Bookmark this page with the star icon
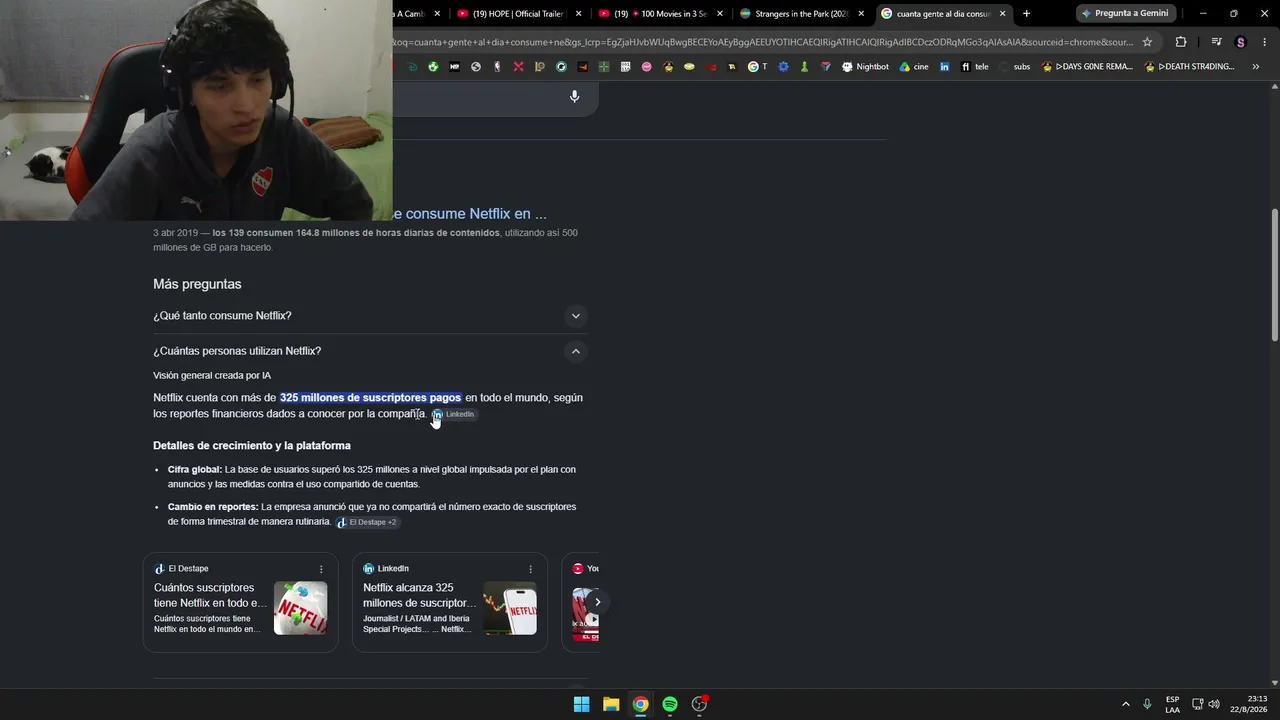 coord(1147,42)
